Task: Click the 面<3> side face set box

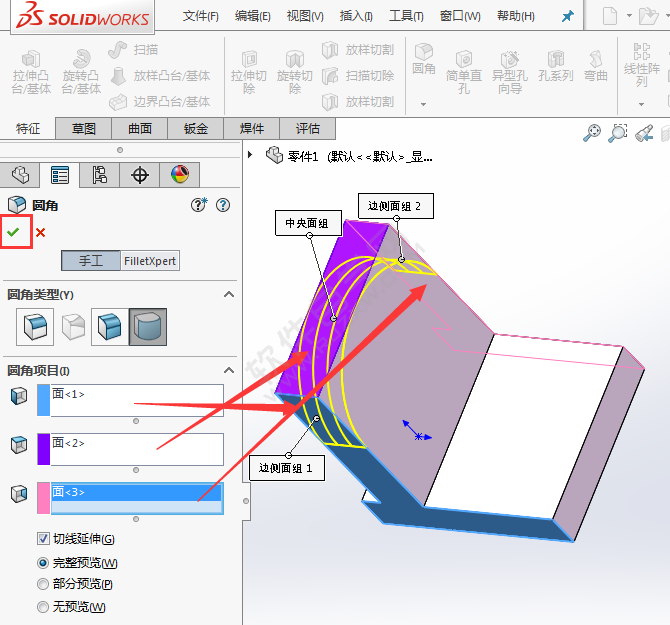Action: coord(137,499)
